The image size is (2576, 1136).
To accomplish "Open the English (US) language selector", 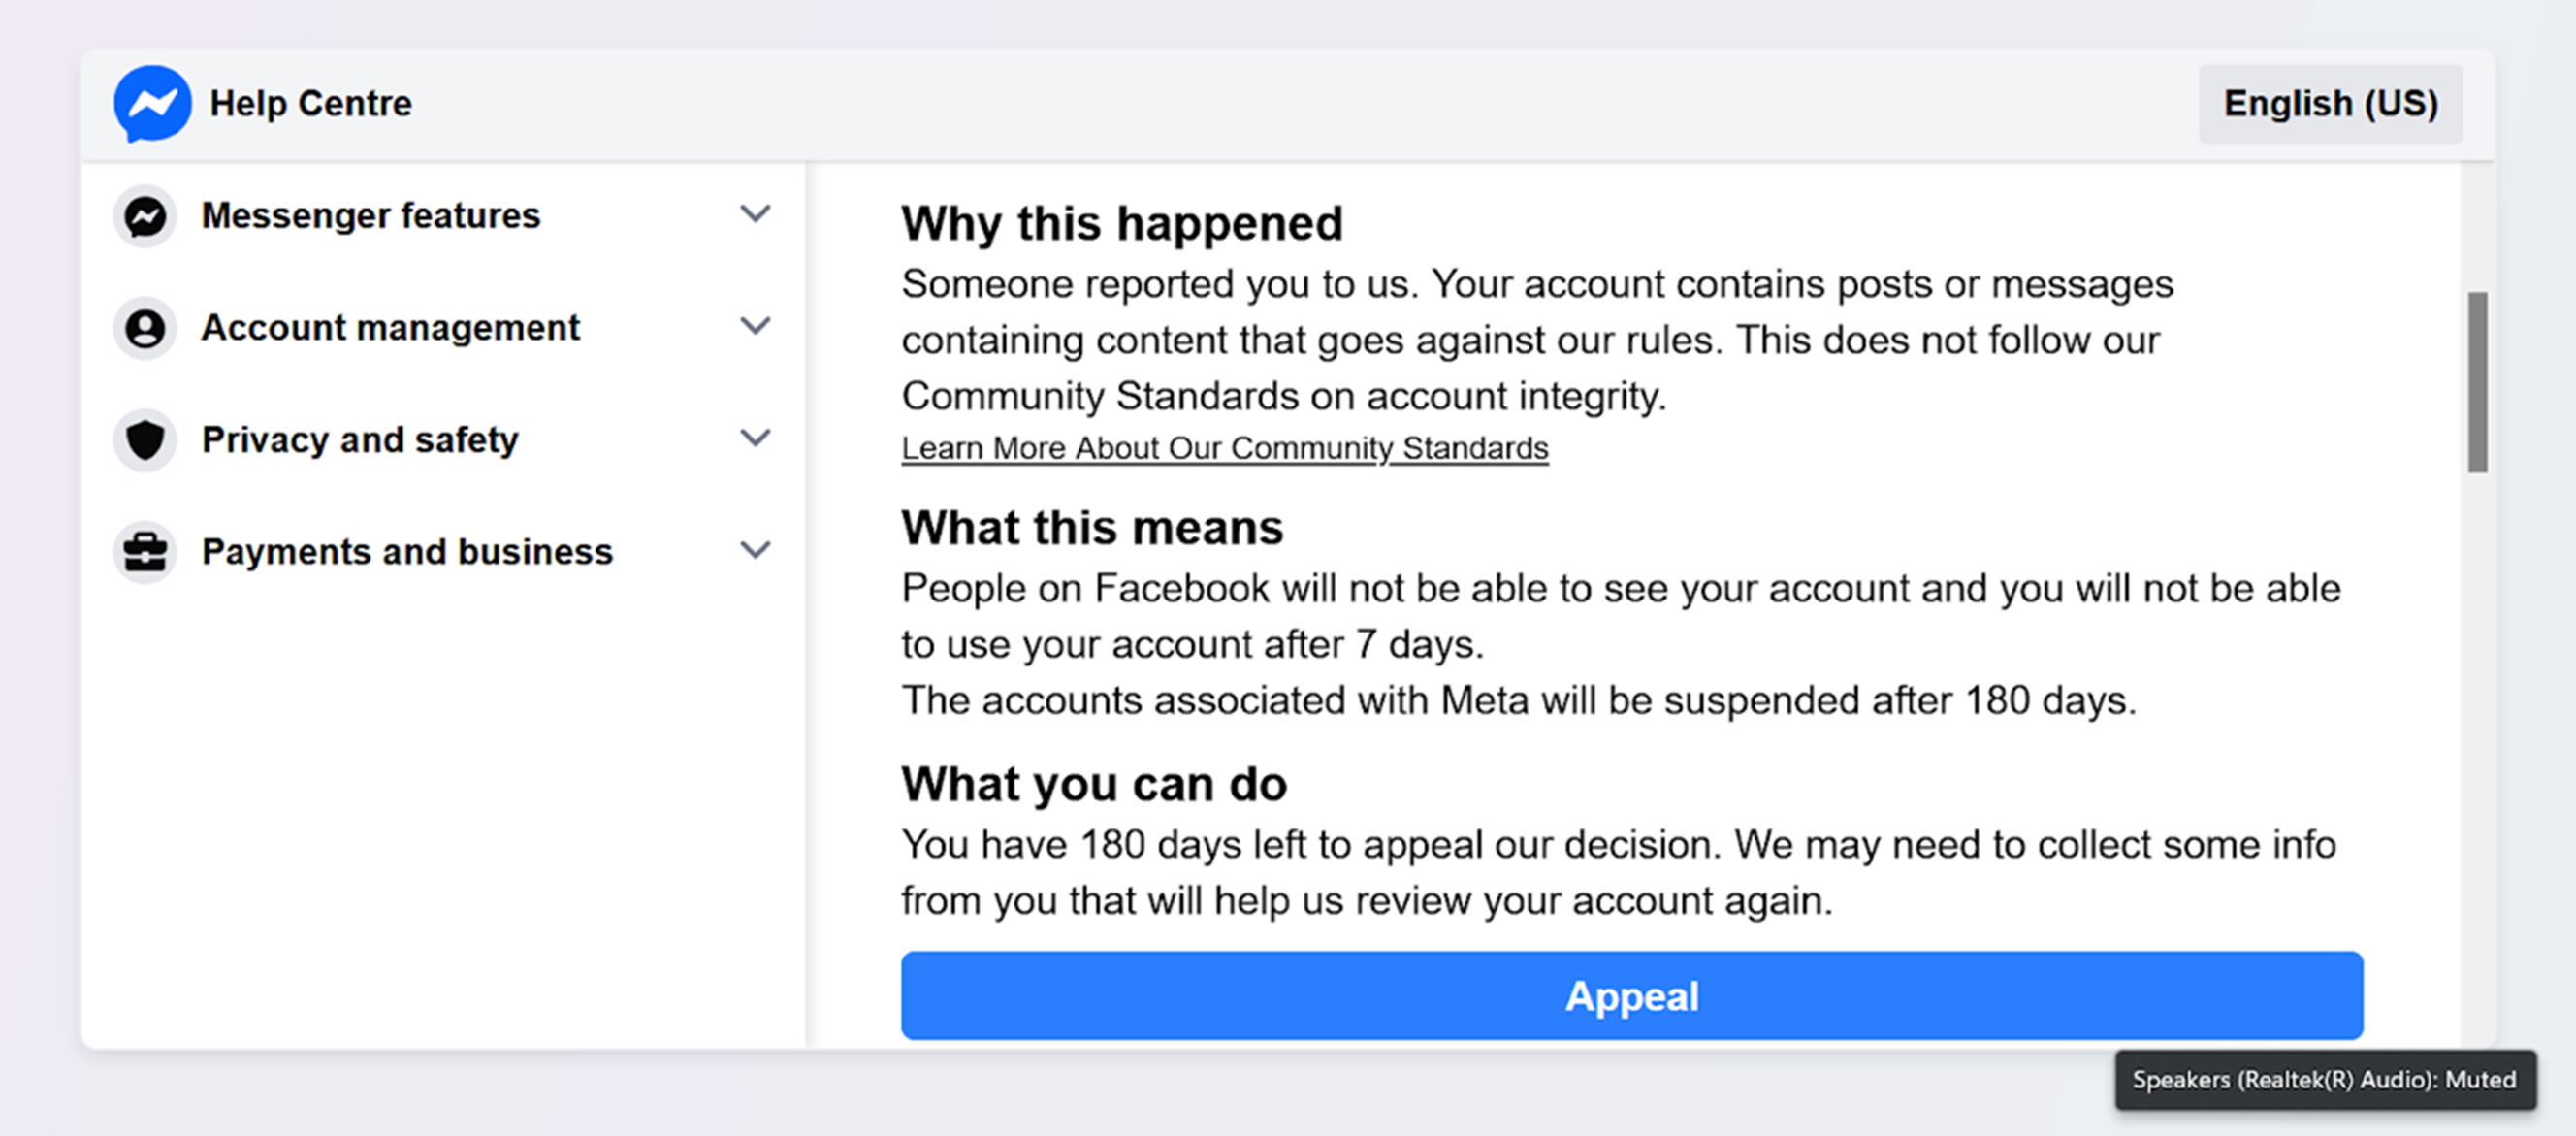I will tap(2330, 104).
